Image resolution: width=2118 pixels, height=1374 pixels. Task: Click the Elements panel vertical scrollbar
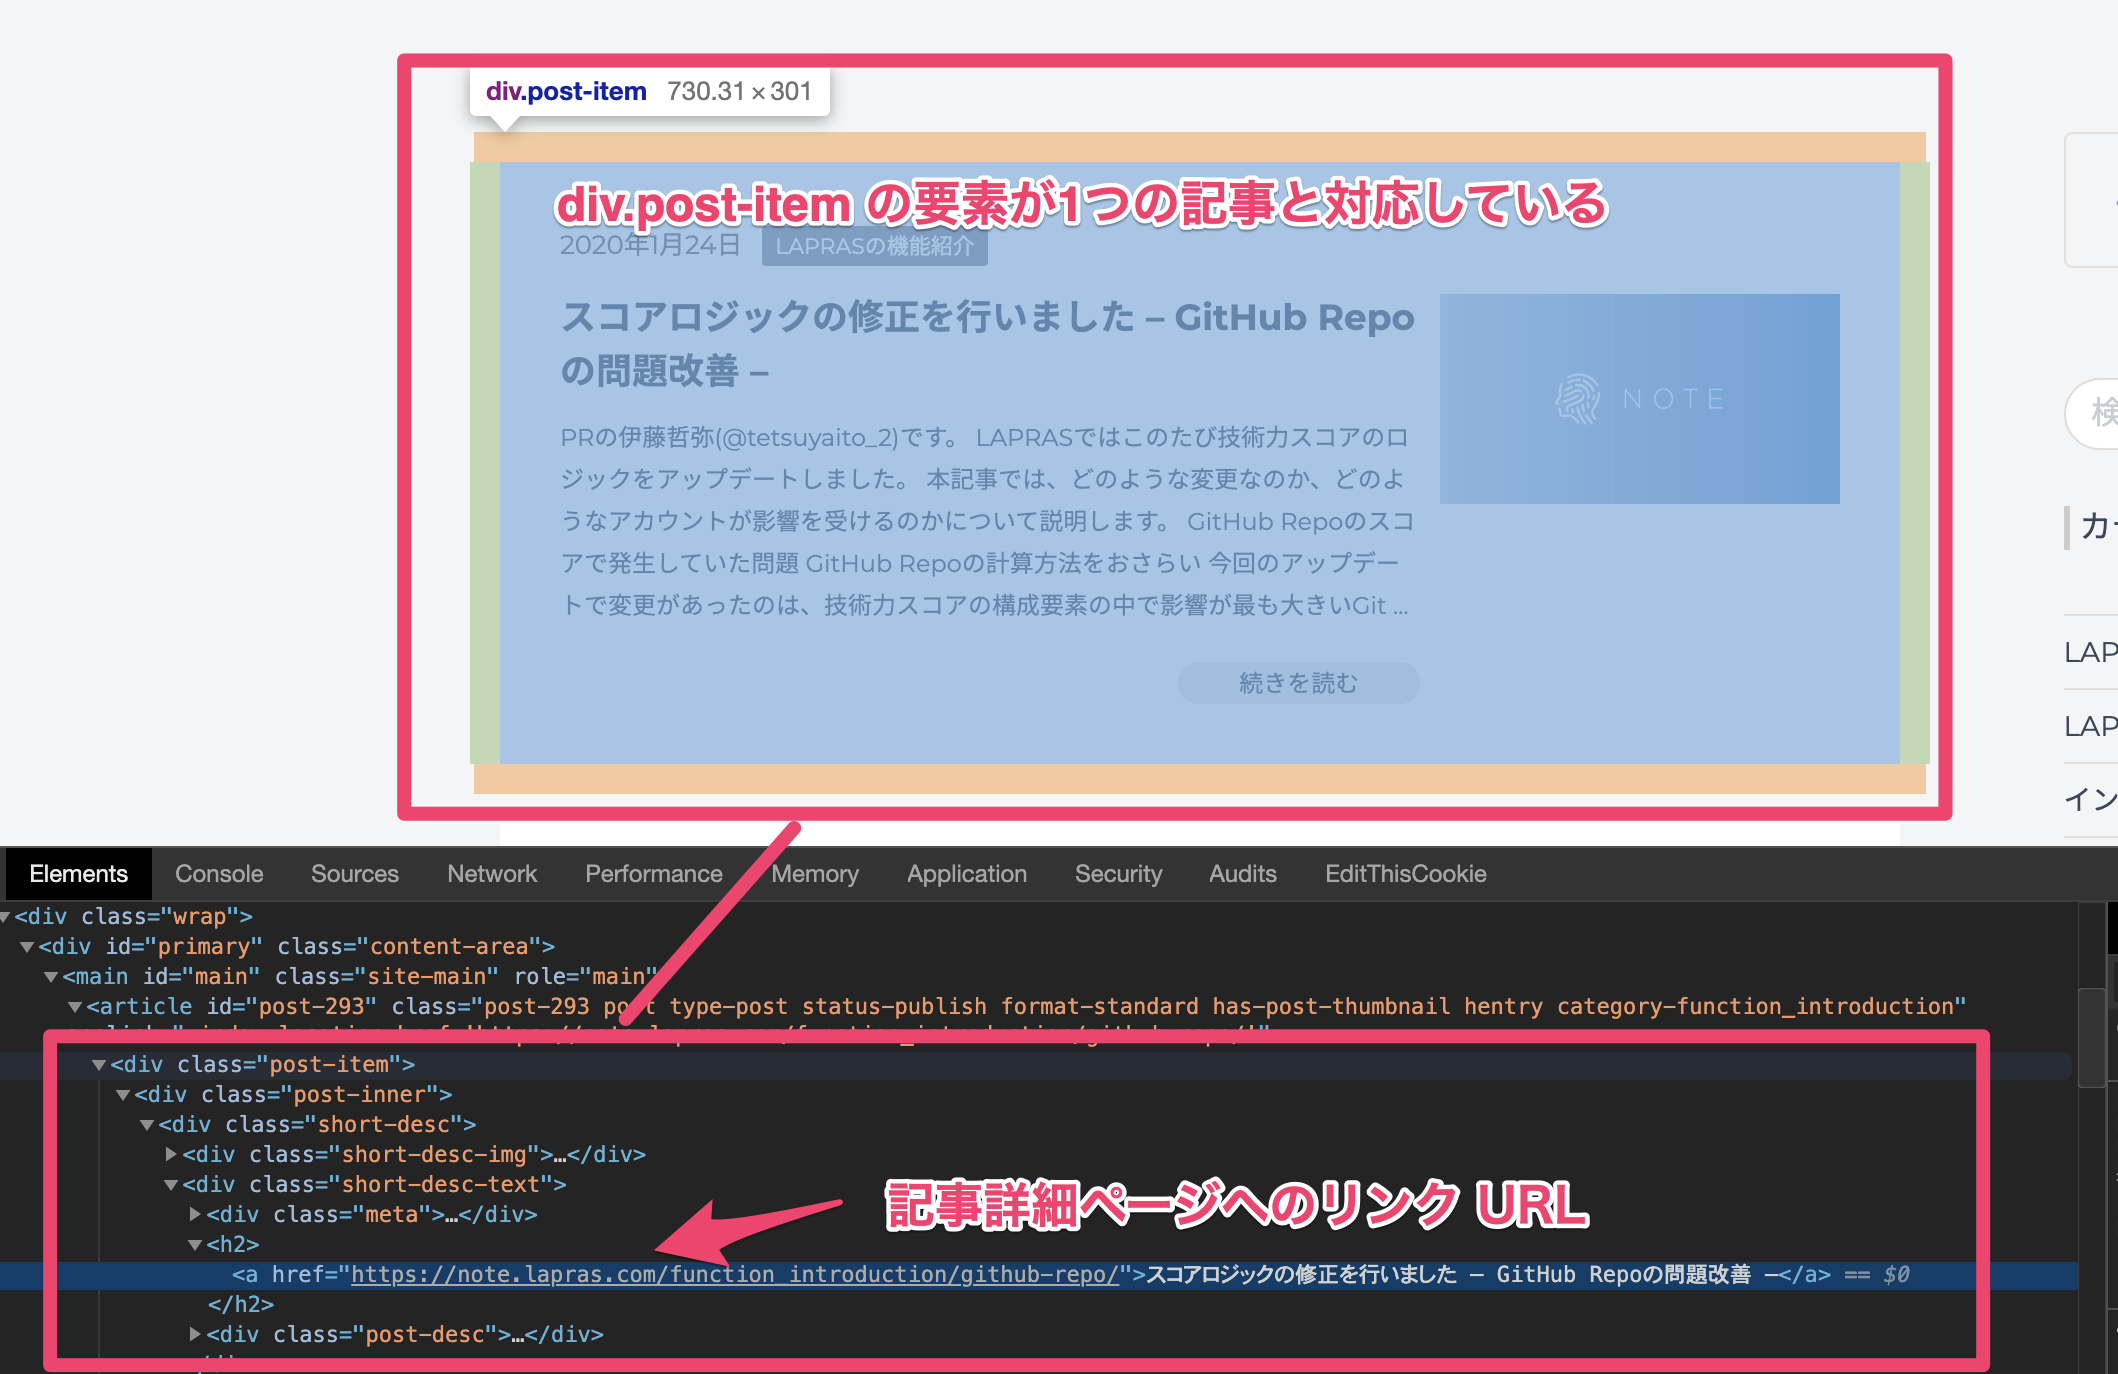[x=2091, y=1037]
